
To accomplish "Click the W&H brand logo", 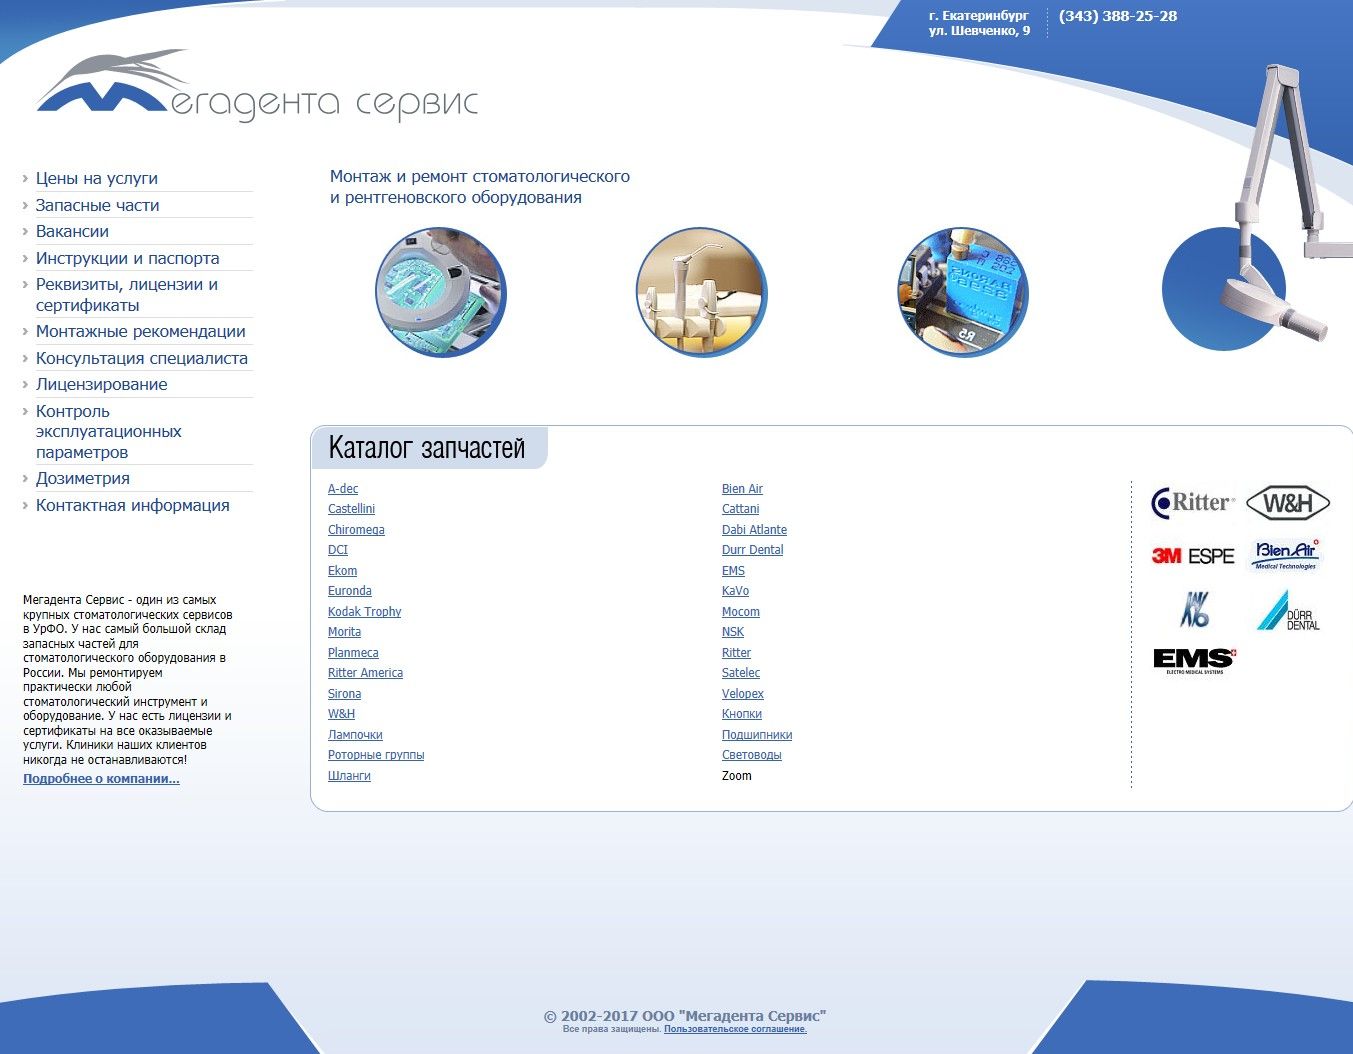I will click(x=1288, y=503).
